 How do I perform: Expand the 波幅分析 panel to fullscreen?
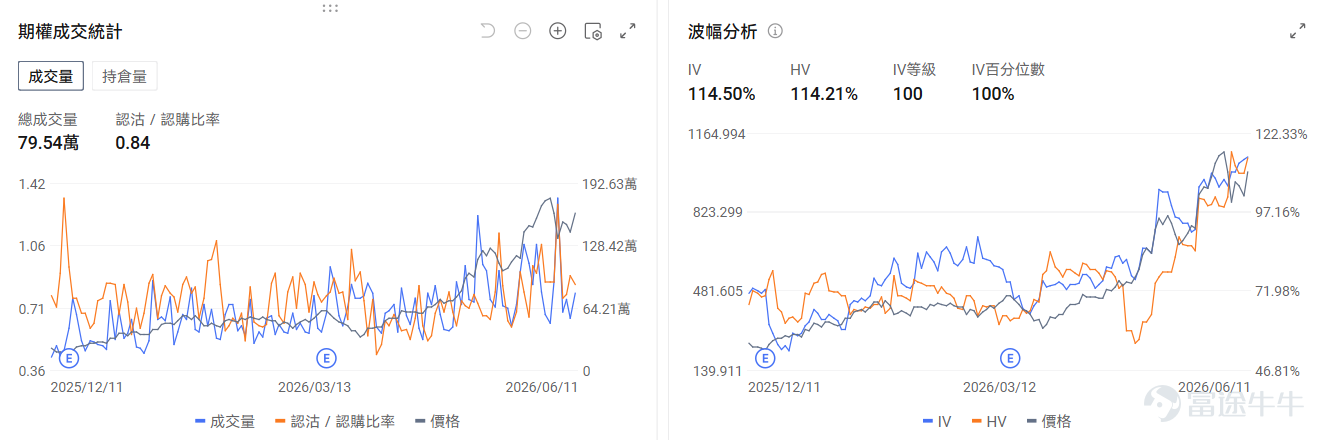[x=1298, y=31]
